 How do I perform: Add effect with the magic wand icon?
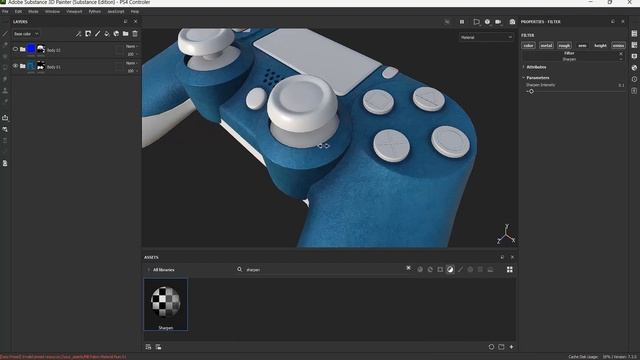pos(78,34)
